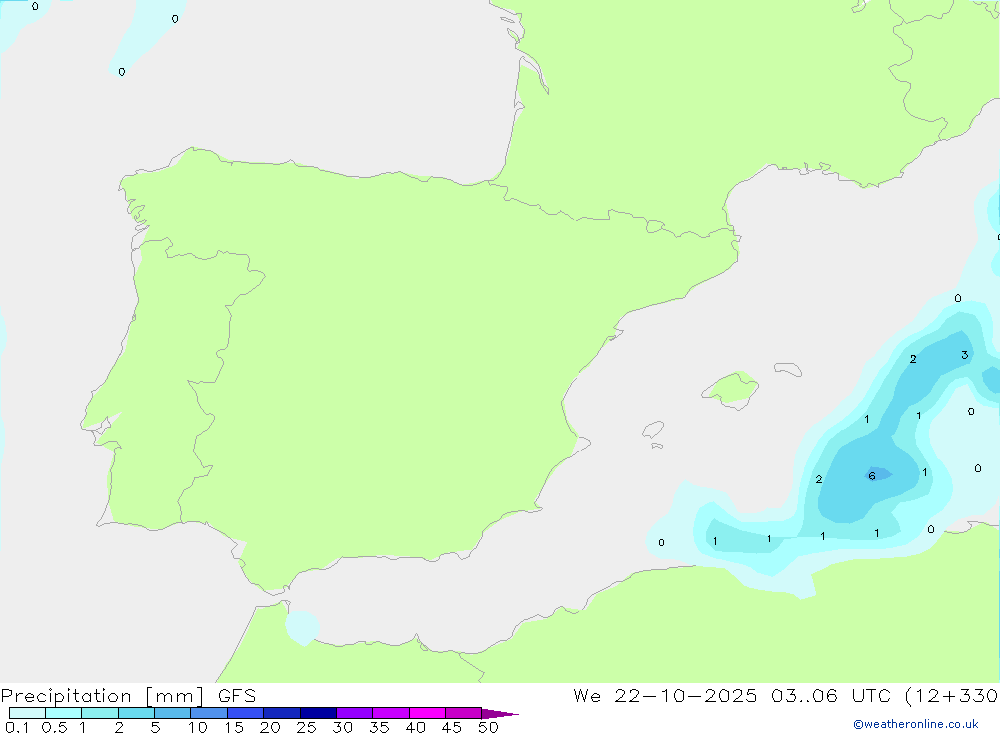Pick the 2–5 mm legend swatch
The width and height of the screenshot is (1000, 733).
136,713
